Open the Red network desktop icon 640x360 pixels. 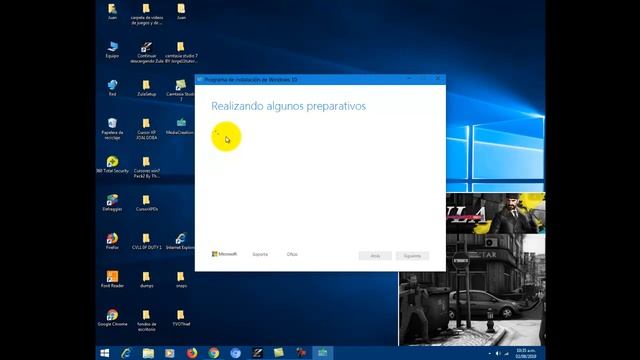(x=112, y=88)
